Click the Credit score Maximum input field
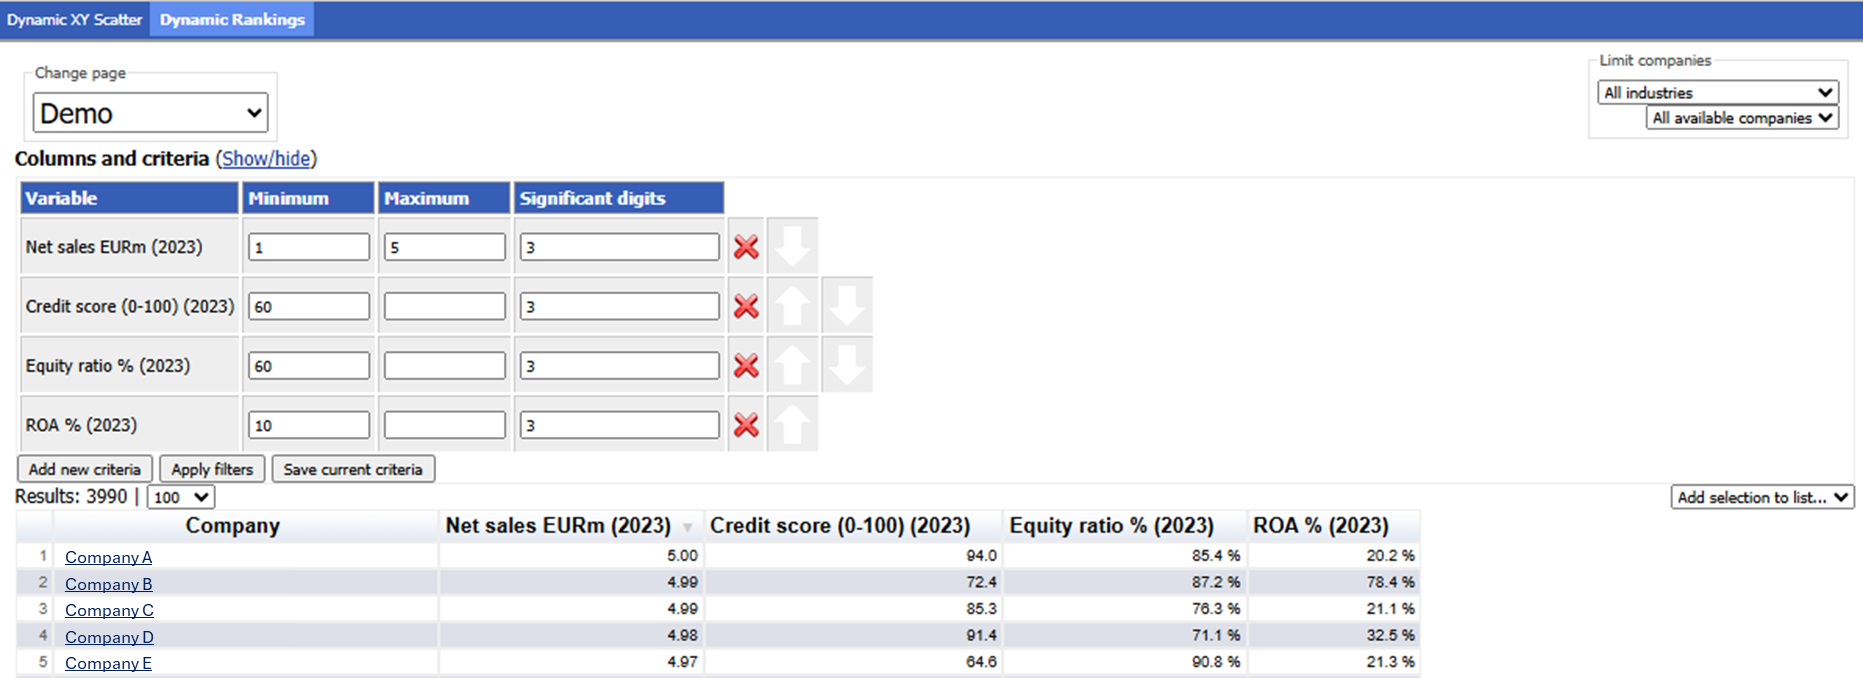Viewport: 1863px width, 678px height. pyautogui.click(x=445, y=306)
